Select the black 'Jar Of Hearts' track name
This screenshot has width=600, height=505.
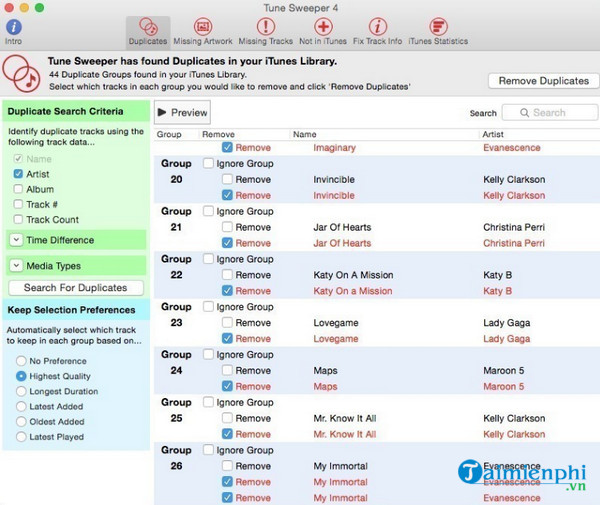click(x=342, y=227)
